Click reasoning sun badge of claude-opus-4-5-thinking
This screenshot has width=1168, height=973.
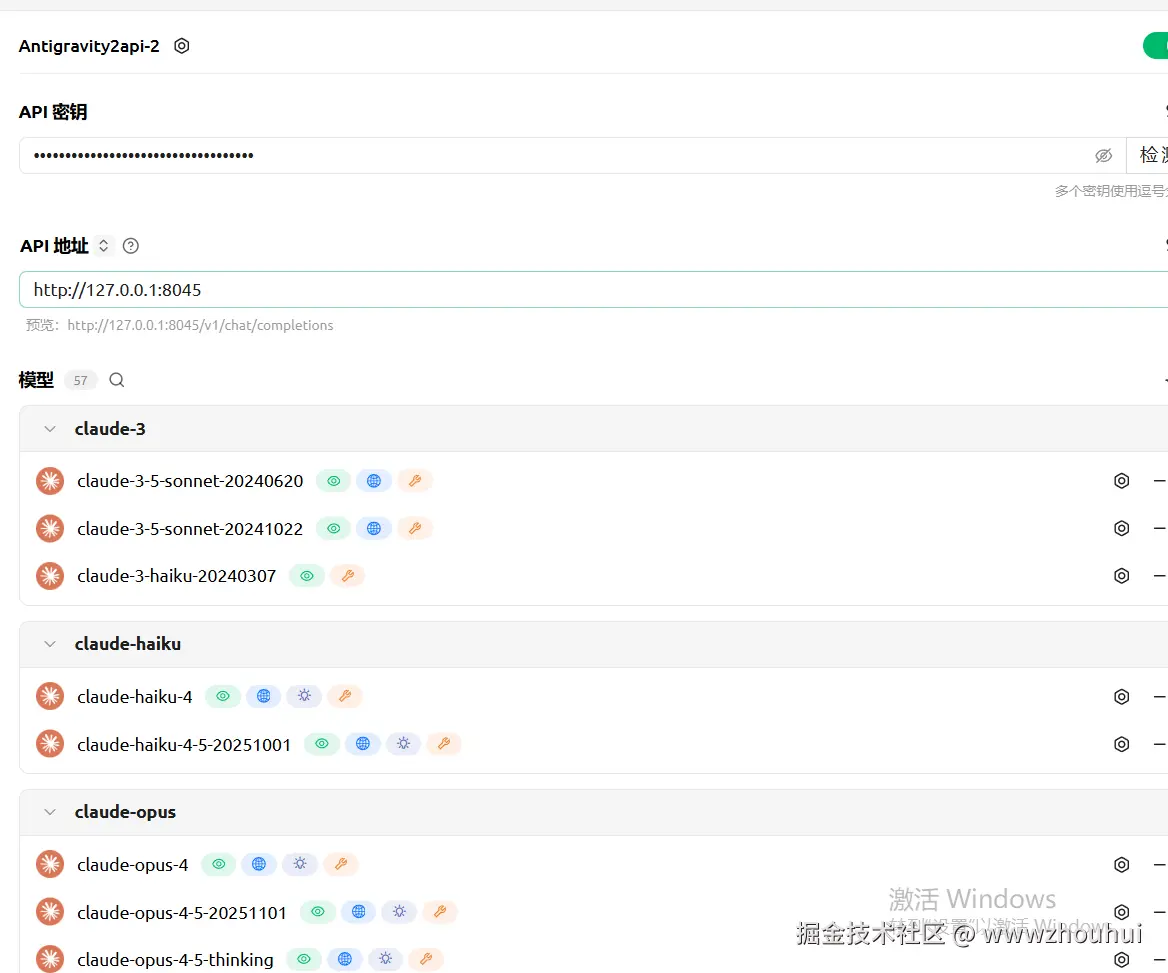(x=385, y=959)
